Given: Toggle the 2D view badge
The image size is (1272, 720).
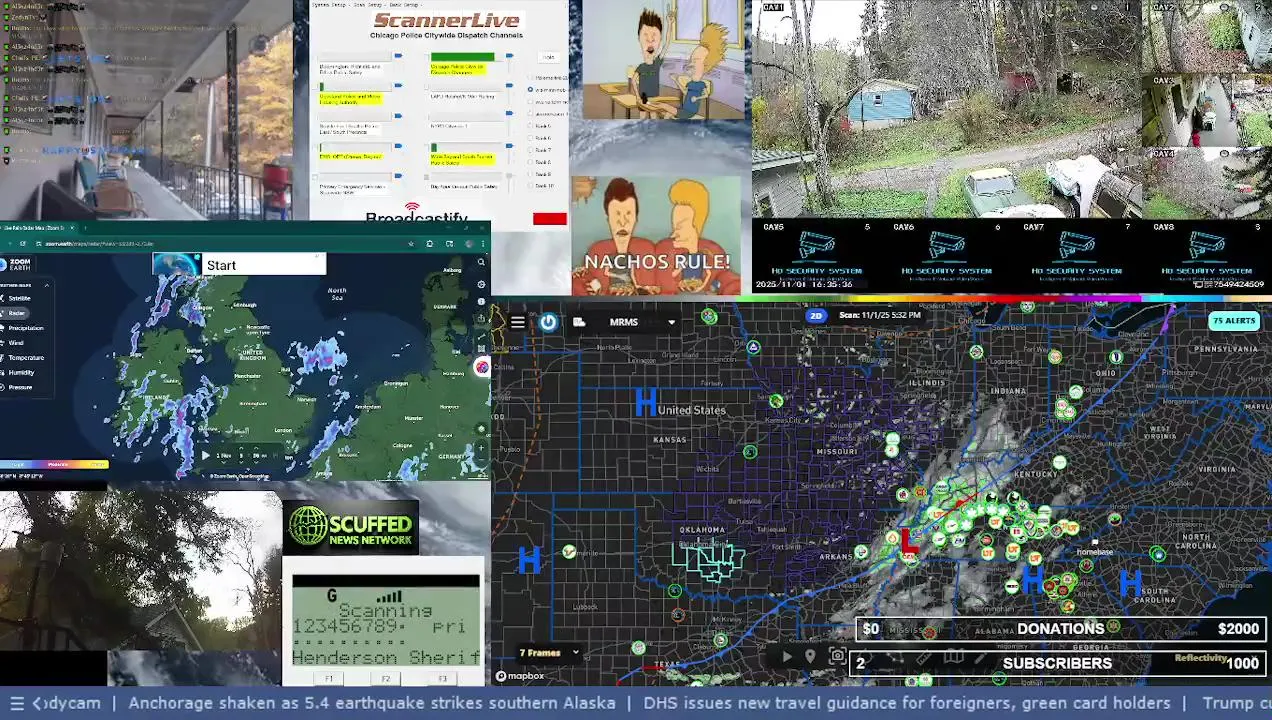Looking at the screenshot, I should click(816, 315).
